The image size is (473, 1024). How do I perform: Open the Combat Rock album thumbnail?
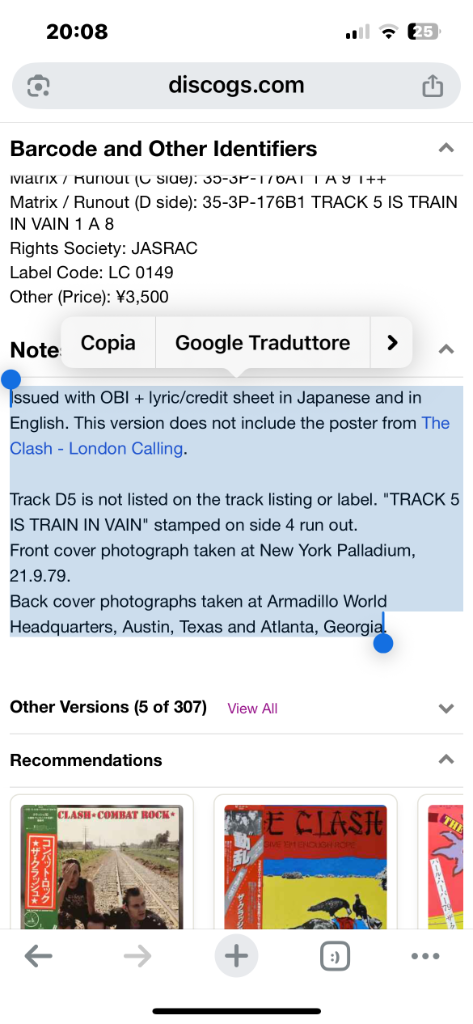pos(102,867)
